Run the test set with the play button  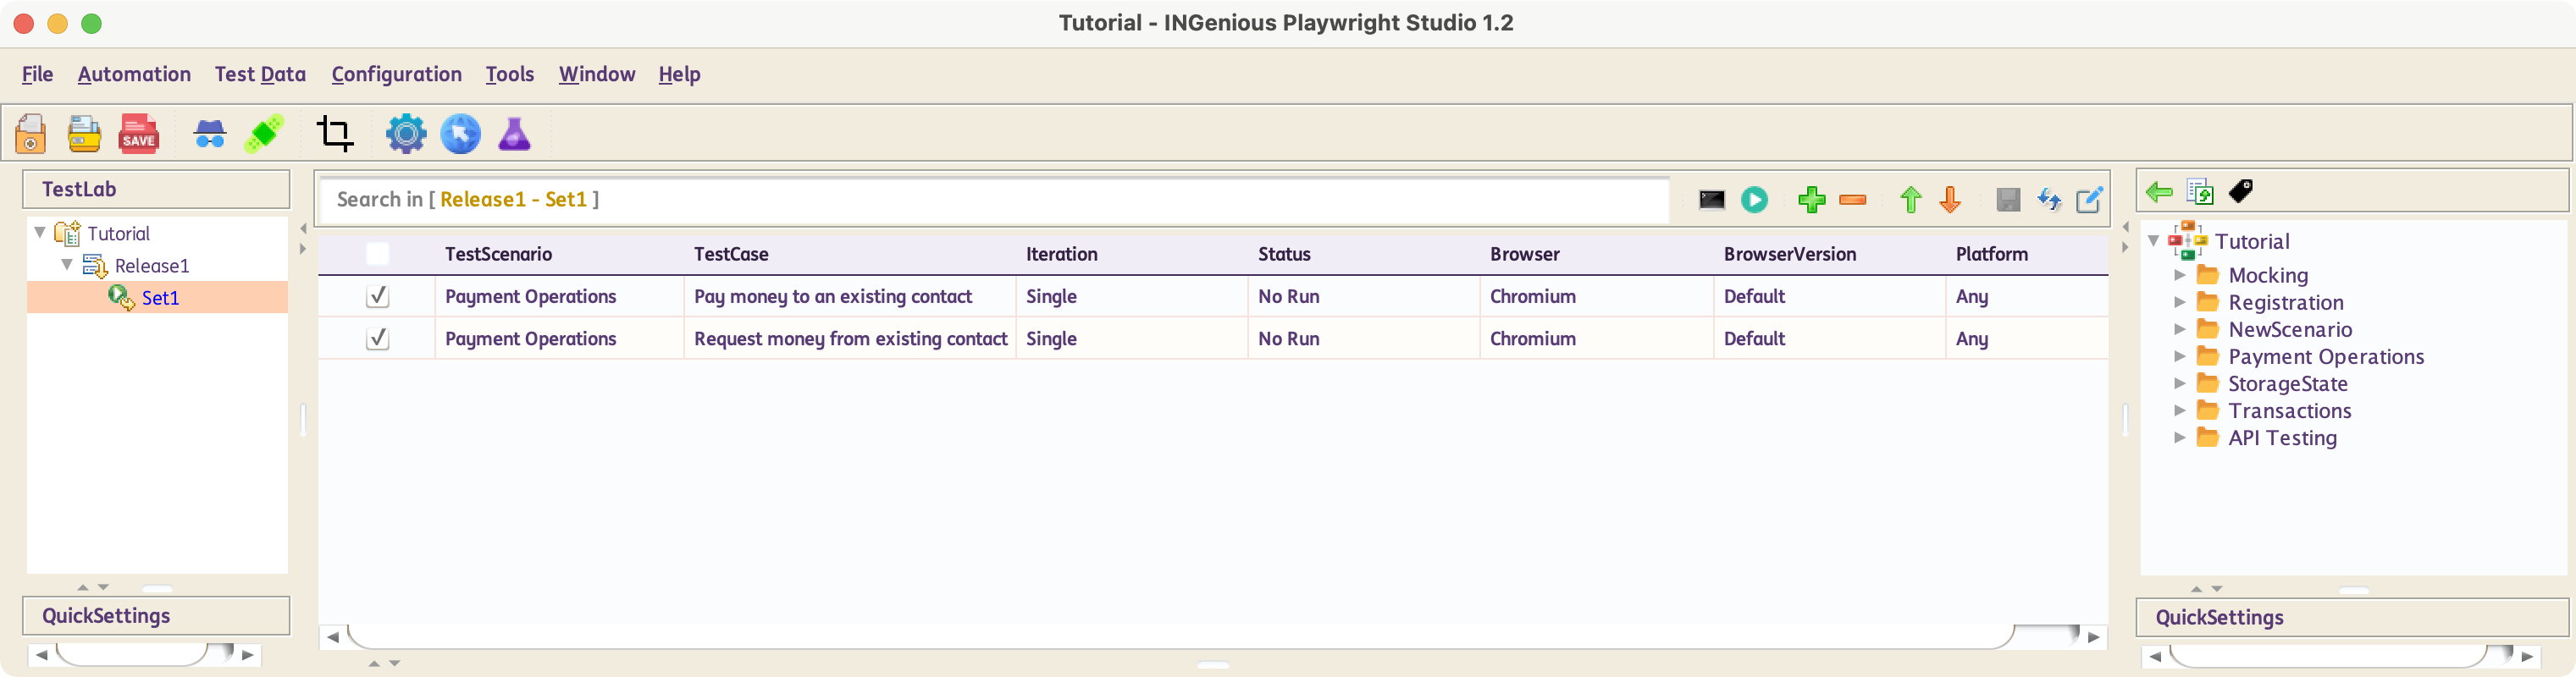(x=1754, y=200)
